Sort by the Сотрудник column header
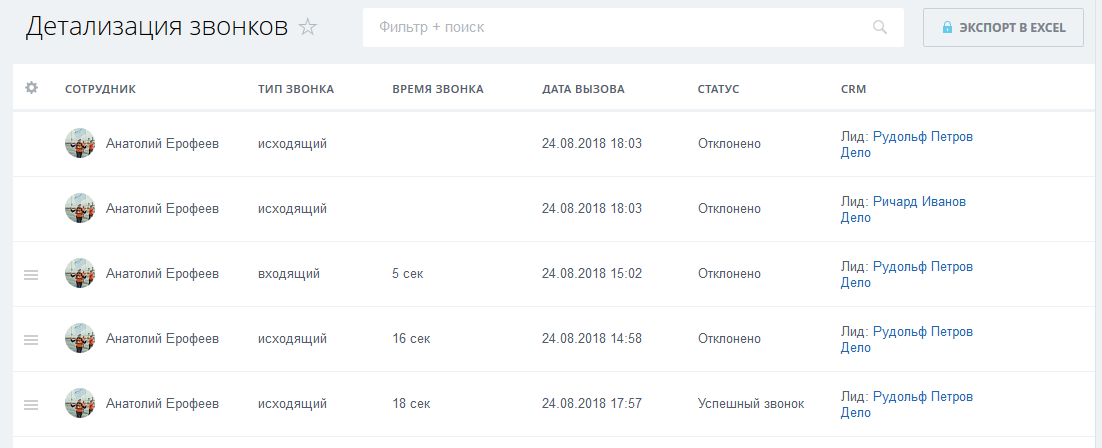 (101, 89)
